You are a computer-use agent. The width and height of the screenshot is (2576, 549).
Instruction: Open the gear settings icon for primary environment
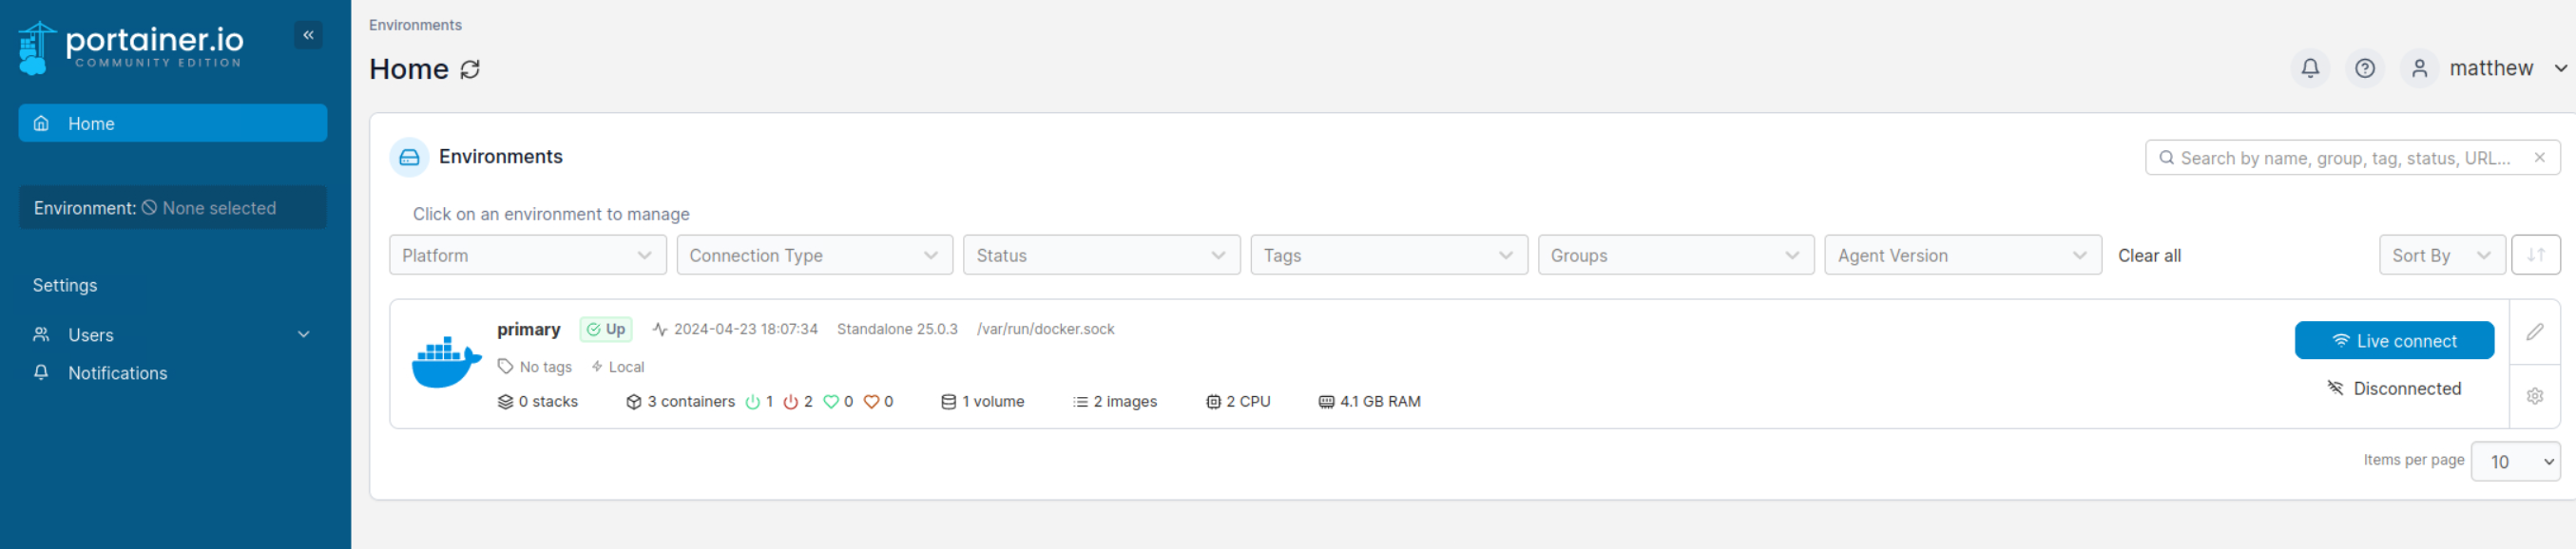pyautogui.click(x=2534, y=396)
